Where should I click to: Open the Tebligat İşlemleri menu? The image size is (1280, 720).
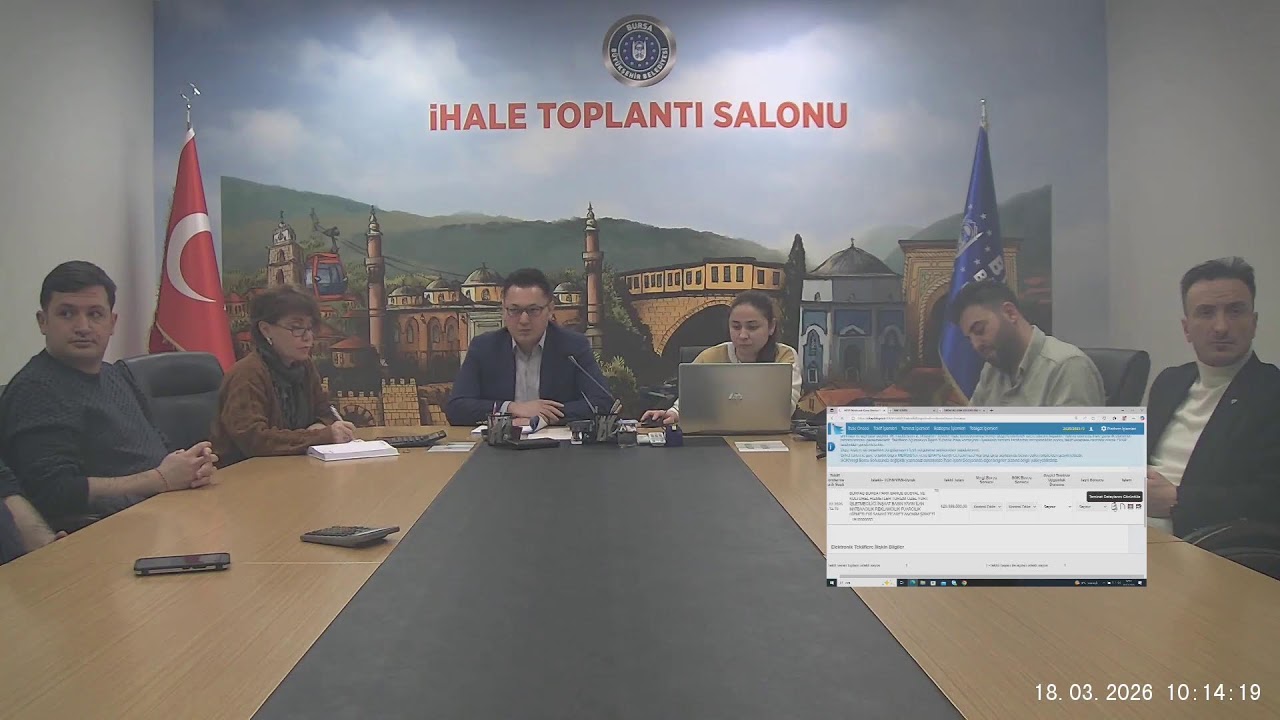[984, 428]
